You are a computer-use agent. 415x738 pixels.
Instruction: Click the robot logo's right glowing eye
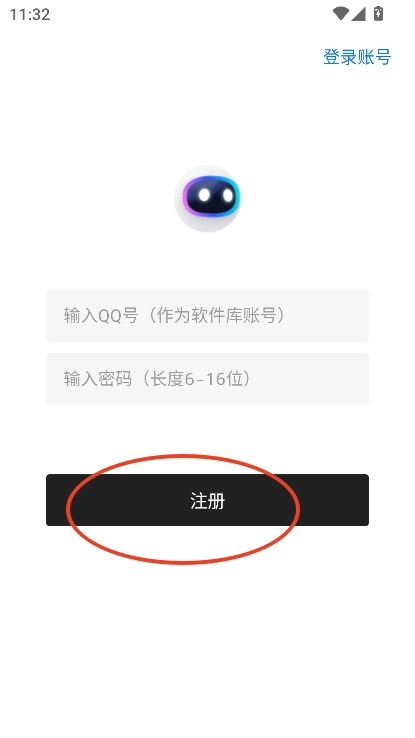tap(228, 194)
